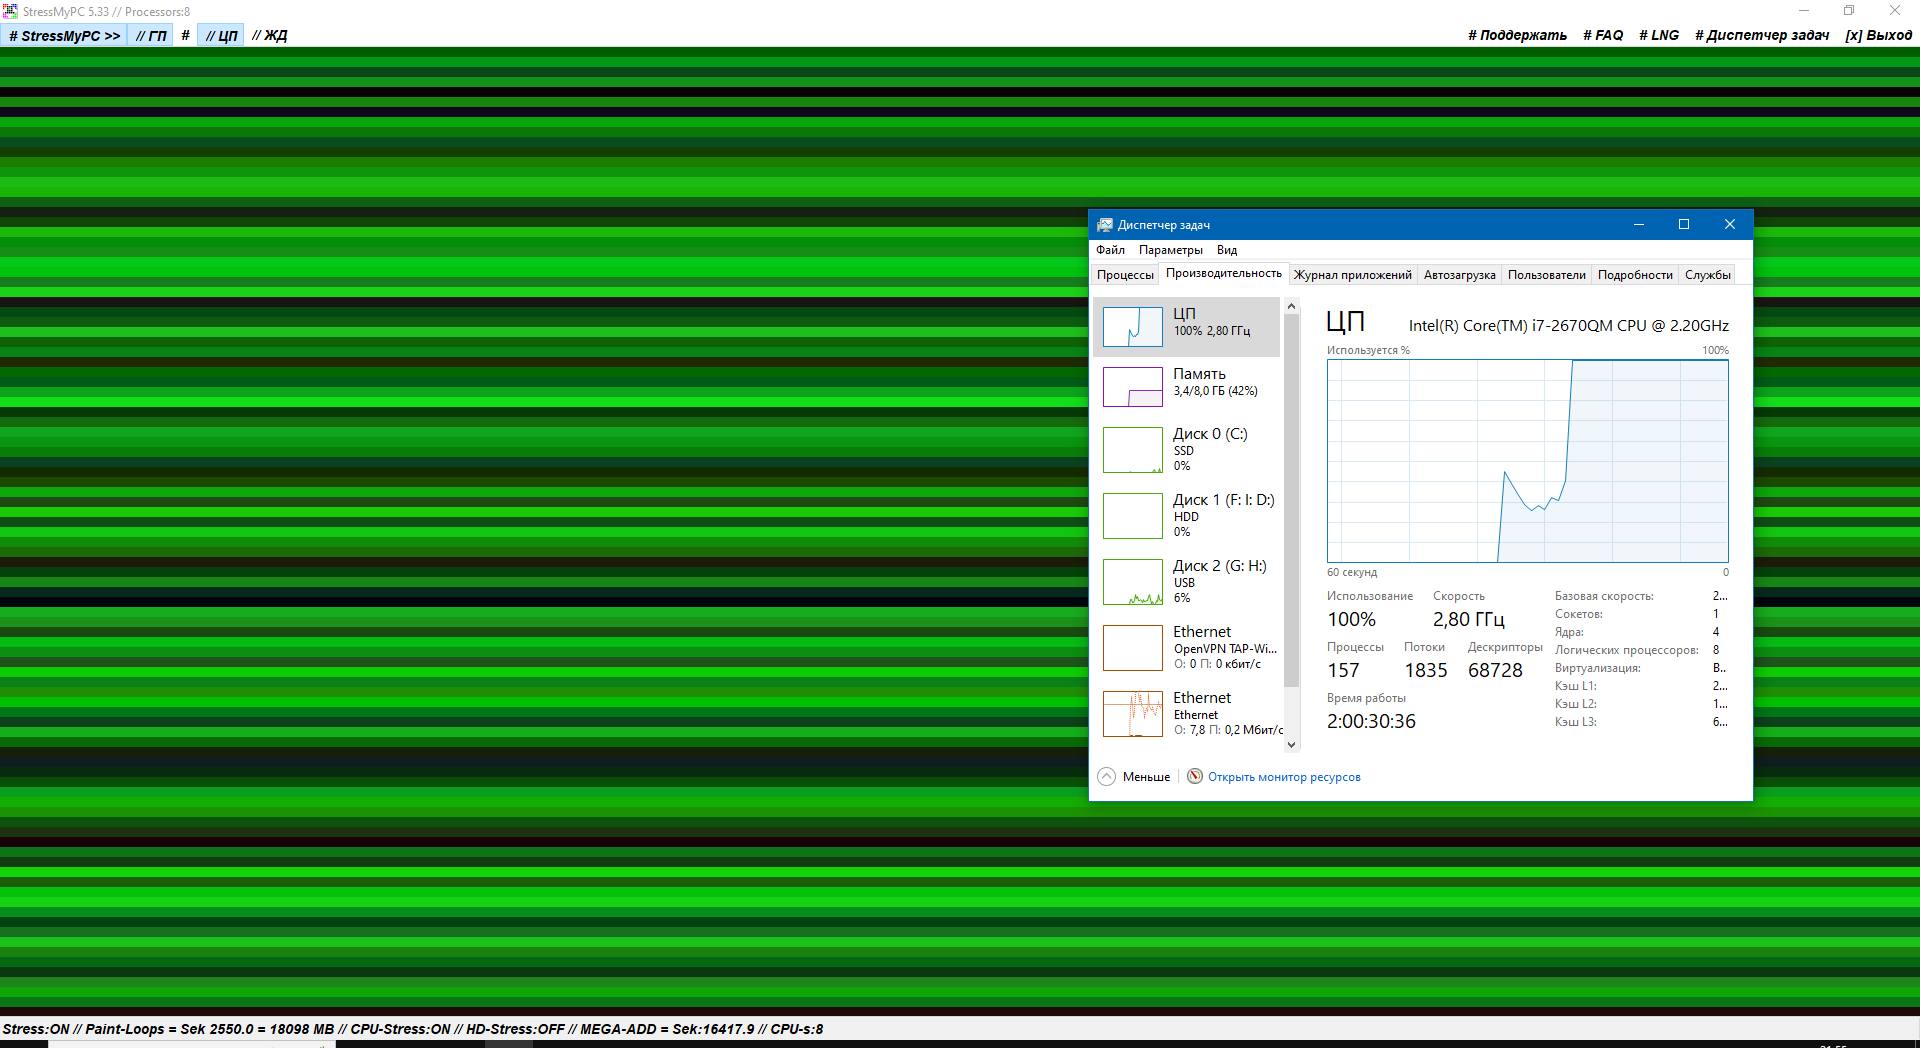Open the Диск 0 (C:) SSD graph
This screenshot has width=1920, height=1048.
pyautogui.click(x=1132, y=450)
